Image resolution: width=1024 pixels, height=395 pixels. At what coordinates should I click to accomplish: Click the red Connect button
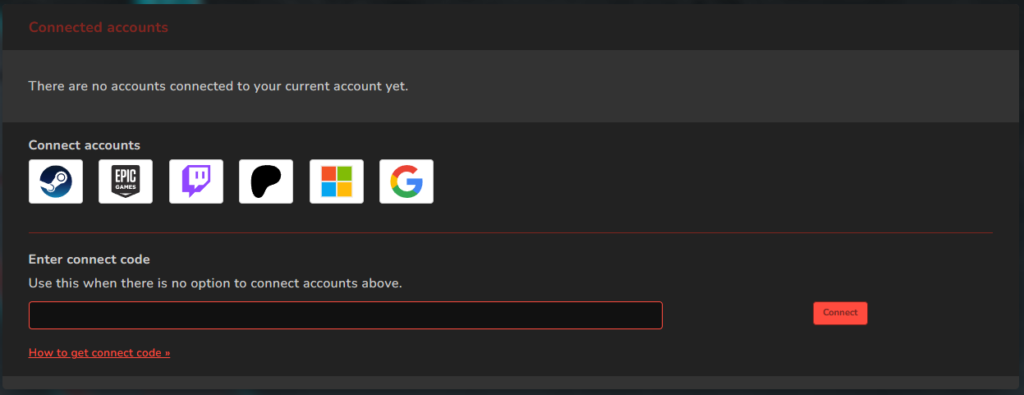(840, 313)
